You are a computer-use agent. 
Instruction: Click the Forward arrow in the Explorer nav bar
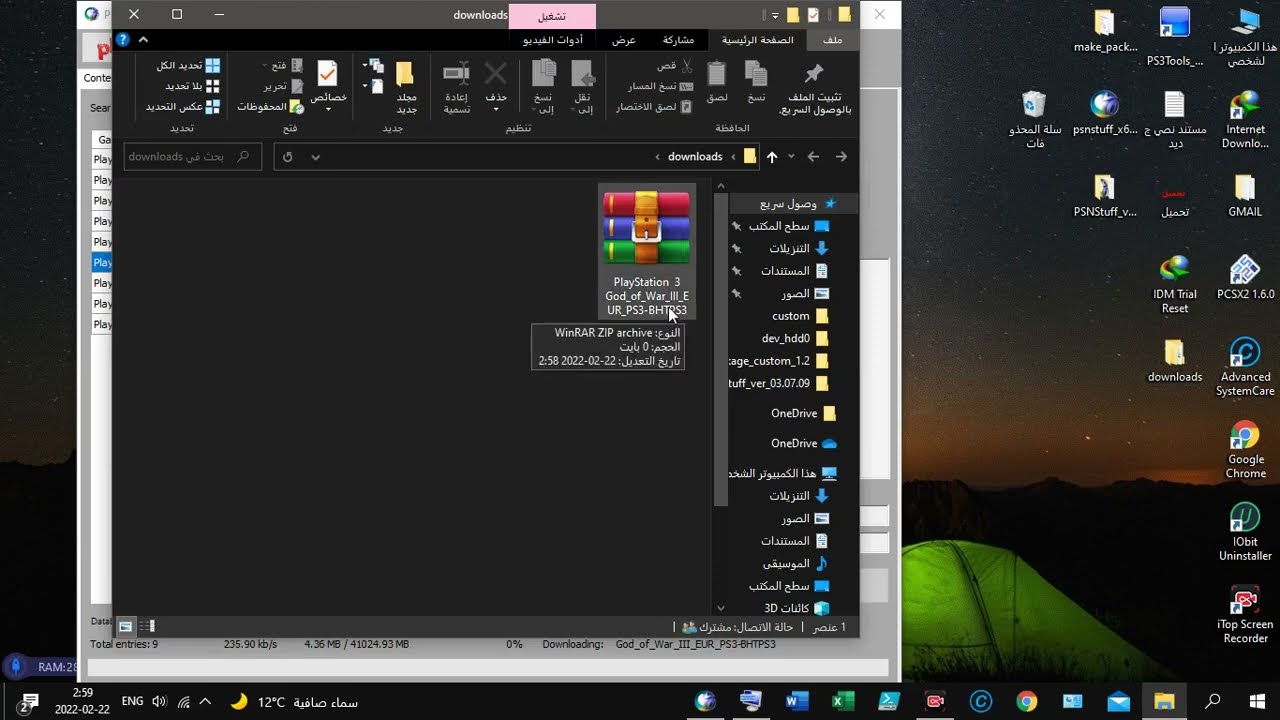tap(813, 156)
